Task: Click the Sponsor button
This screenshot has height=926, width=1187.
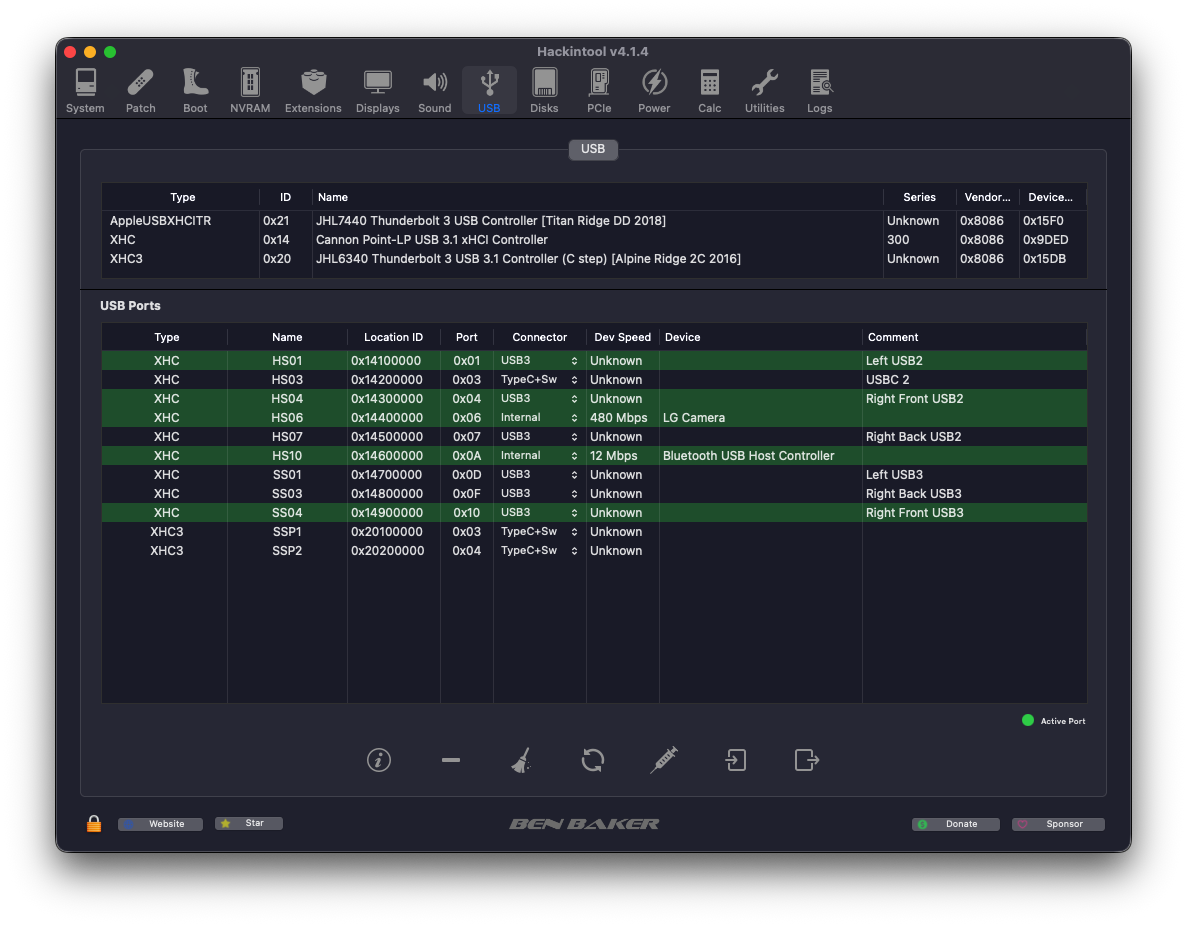Action: [x=1058, y=824]
